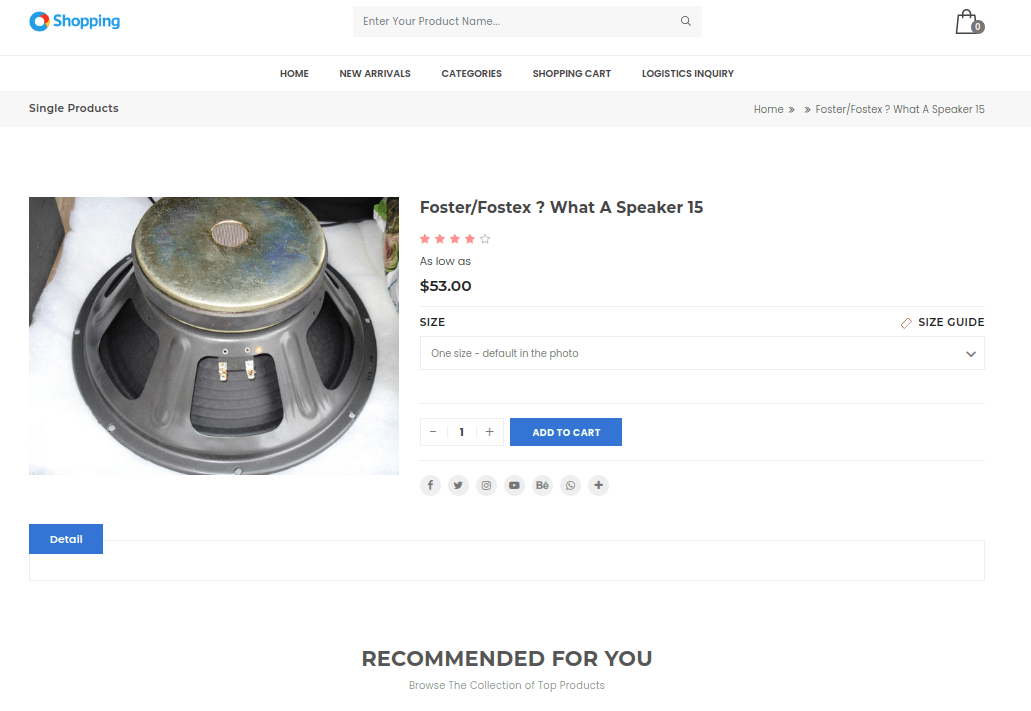Screen dimensions: 1031x711
Task: Open the shopping bag cart icon
Action: coord(969,22)
